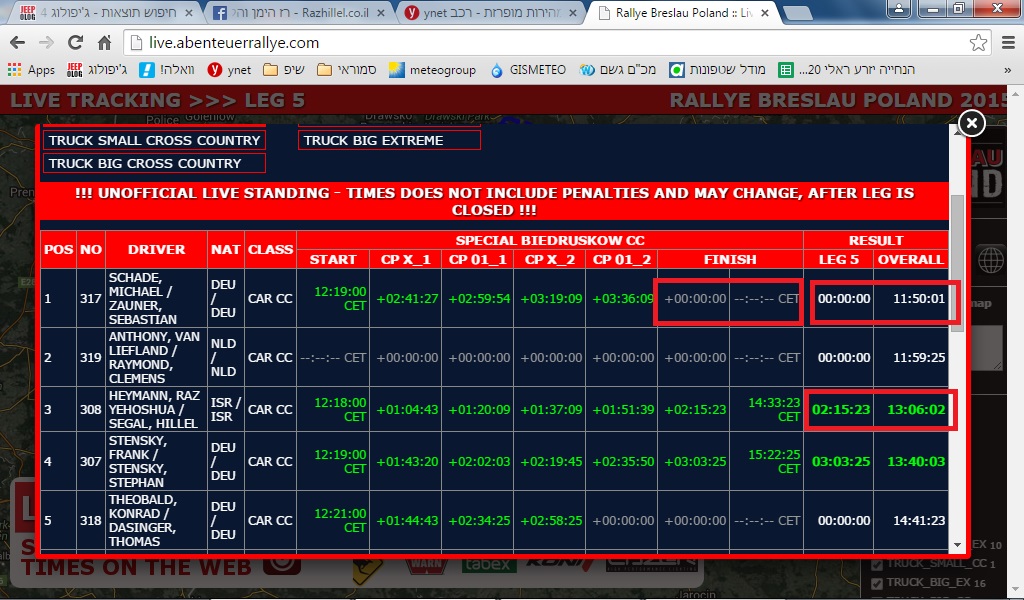This screenshot has width=1024, height=600.
Task: Open the Chrome hamburger menu
Action: coord(1007,43)
